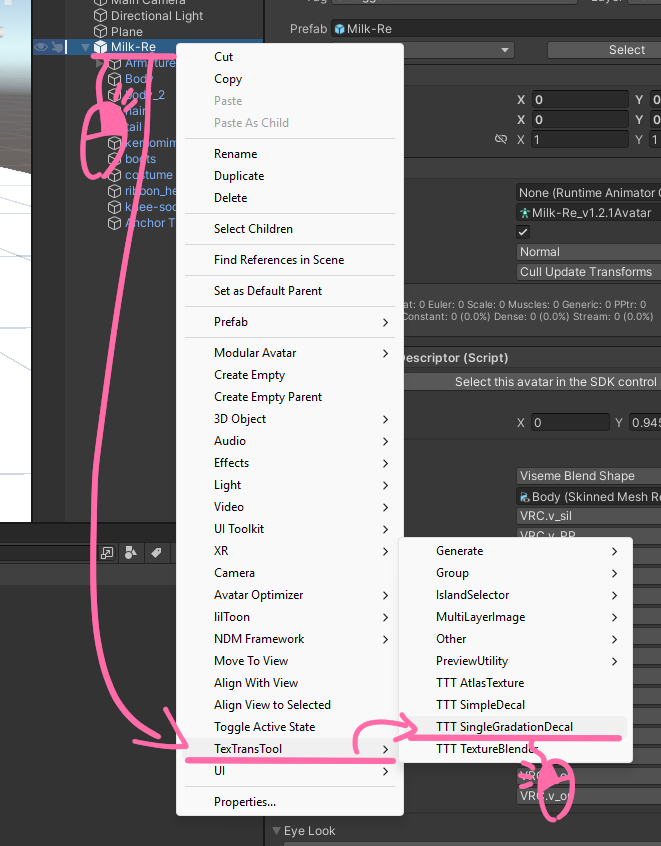This screenshot has width=661, height=846.
Task: Open the Update Mode Normal dropdown
Action: [x=588, y=252]
